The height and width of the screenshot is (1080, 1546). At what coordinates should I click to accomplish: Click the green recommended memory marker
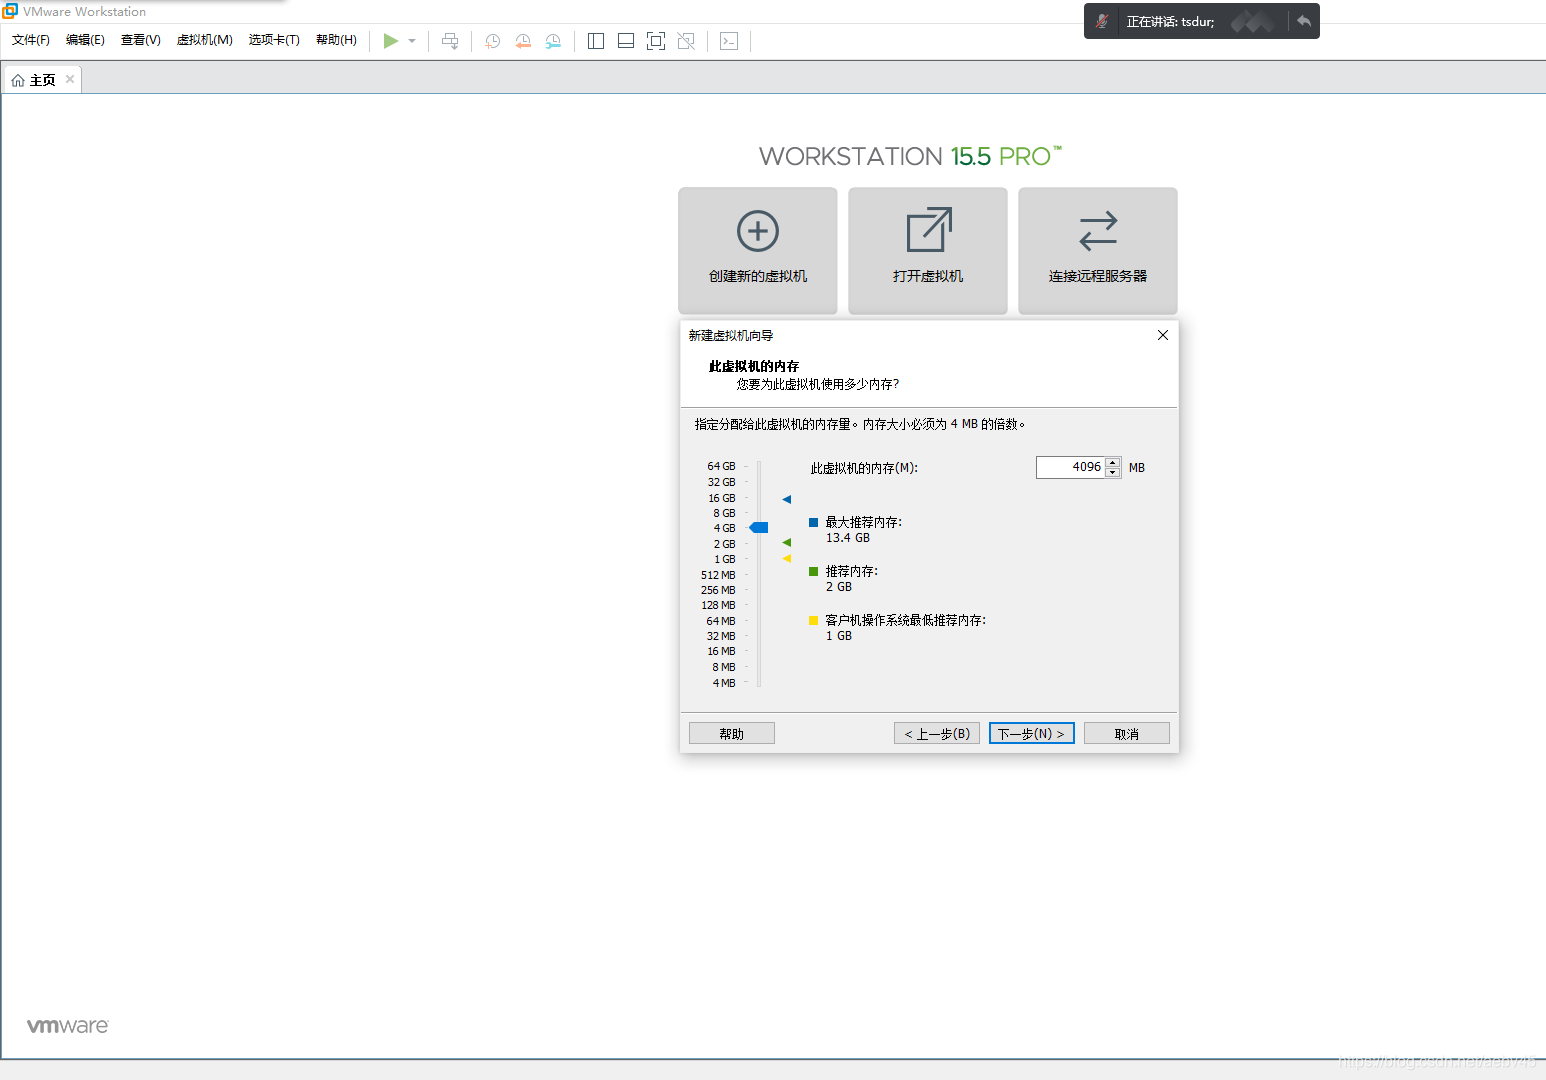[787, 542]
